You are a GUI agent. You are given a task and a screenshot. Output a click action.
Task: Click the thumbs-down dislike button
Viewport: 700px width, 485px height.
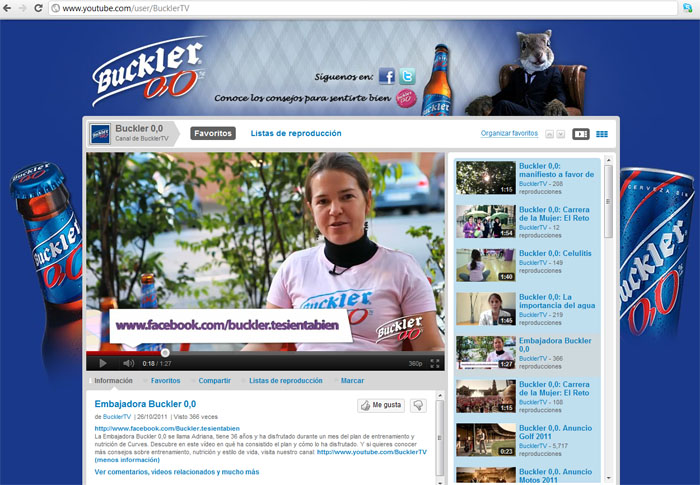tap(418, 405)
